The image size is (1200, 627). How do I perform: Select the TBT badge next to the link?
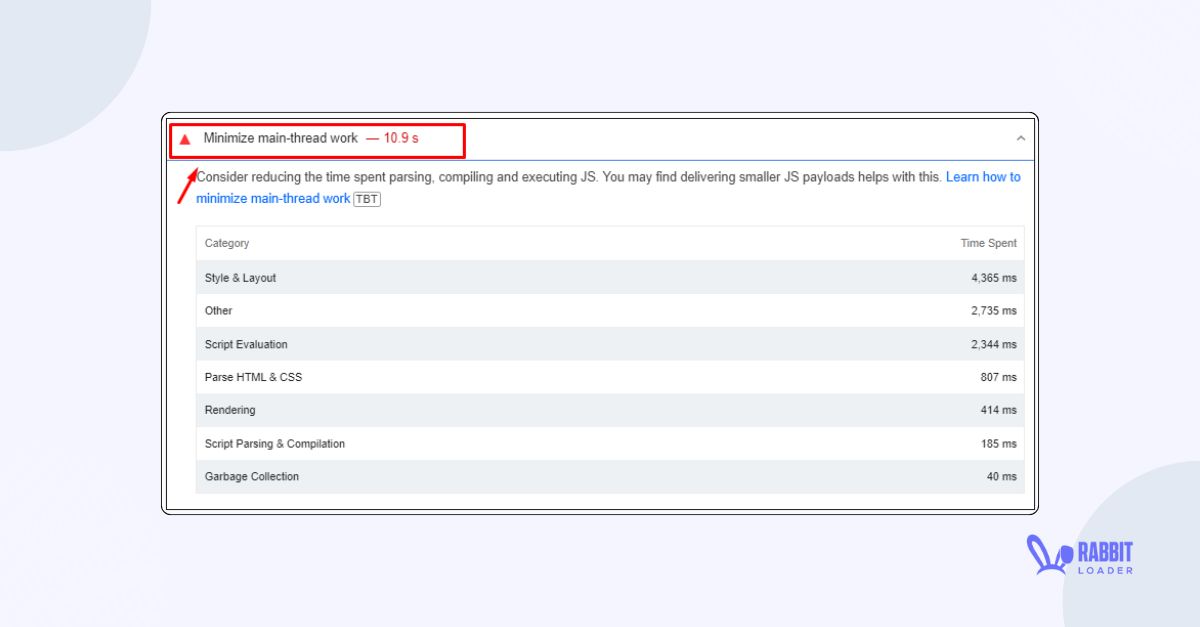pyautogui.click(x=366, y=198)
